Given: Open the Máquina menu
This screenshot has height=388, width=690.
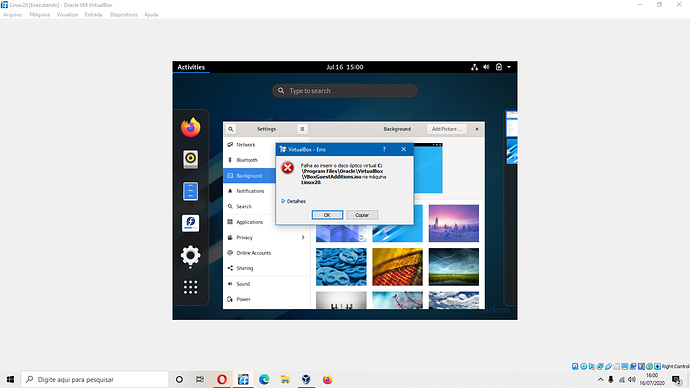Looking at the screenshot, I should pyautogui.click(x=40, y=15).
